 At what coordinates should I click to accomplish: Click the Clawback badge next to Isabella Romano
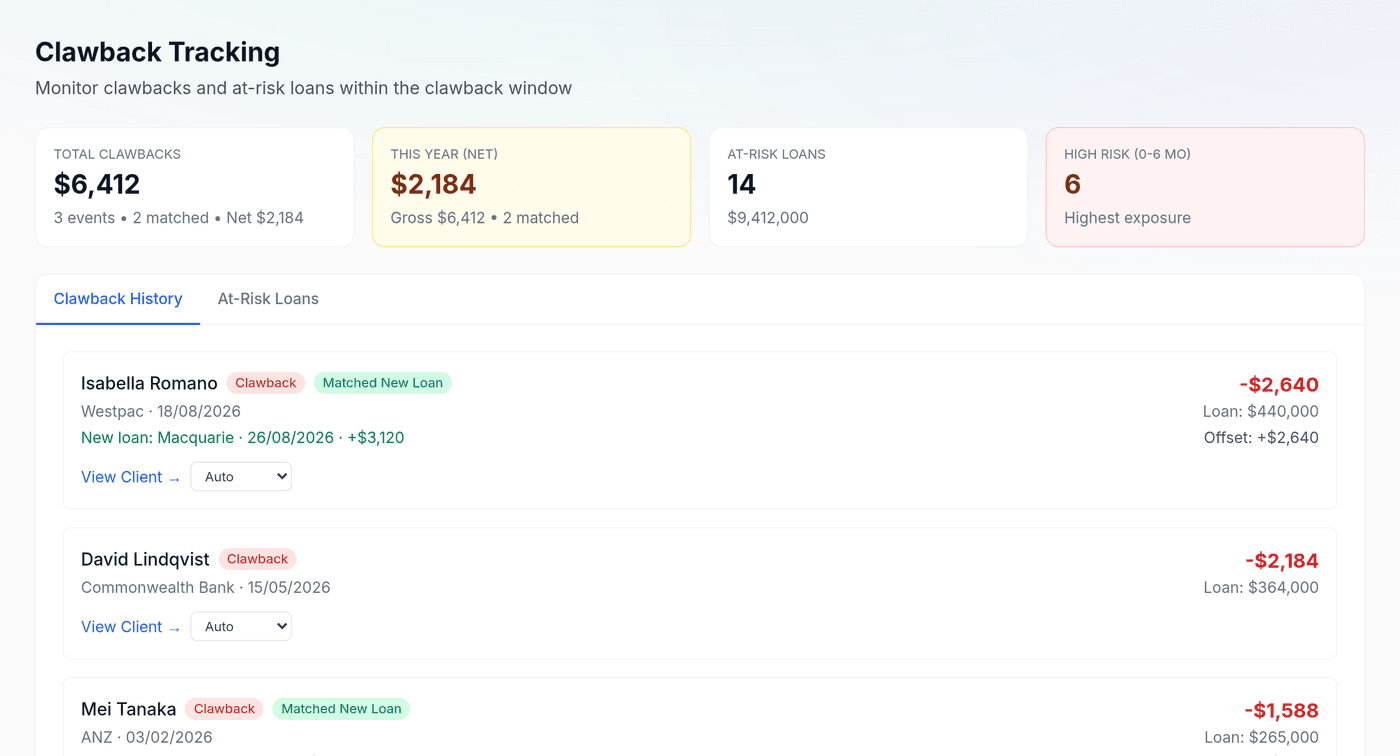(266, 383)
